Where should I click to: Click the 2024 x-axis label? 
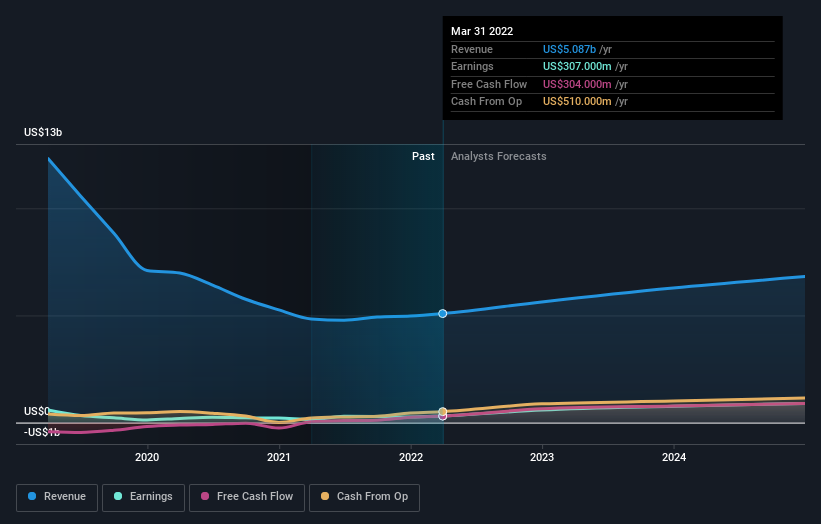point(674,457)
